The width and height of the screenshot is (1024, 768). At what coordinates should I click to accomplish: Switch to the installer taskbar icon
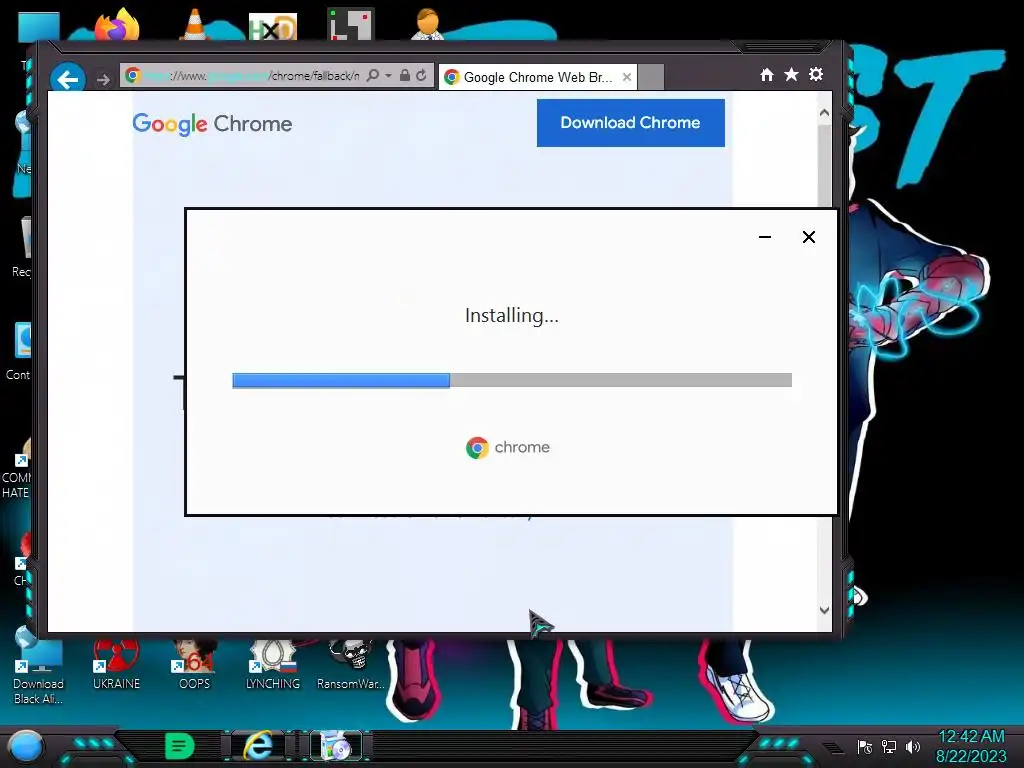pos(336,746)
